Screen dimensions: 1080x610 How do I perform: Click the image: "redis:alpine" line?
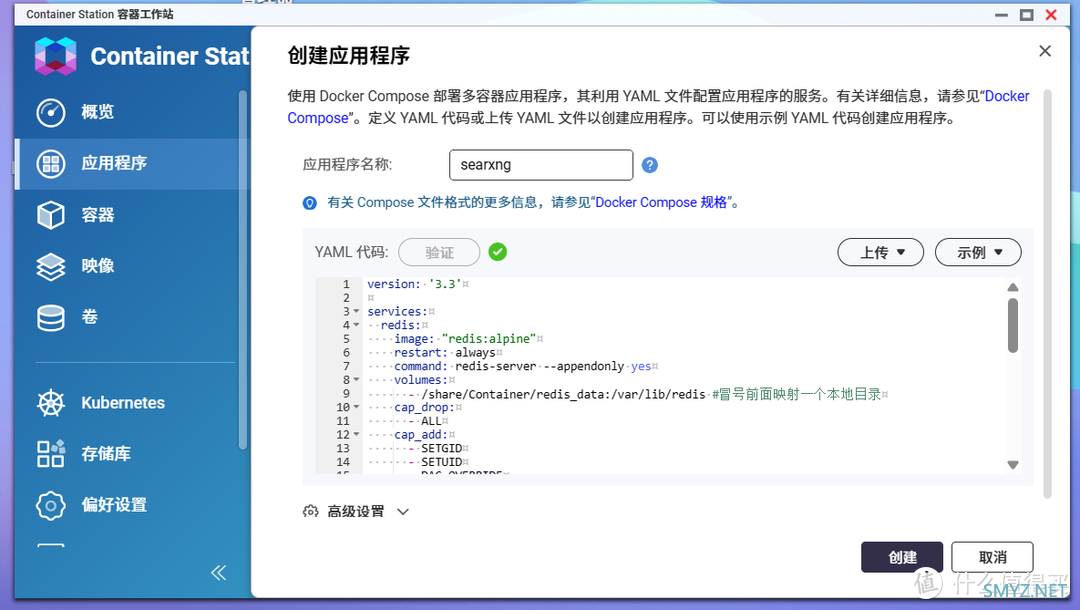coord(468,339)
